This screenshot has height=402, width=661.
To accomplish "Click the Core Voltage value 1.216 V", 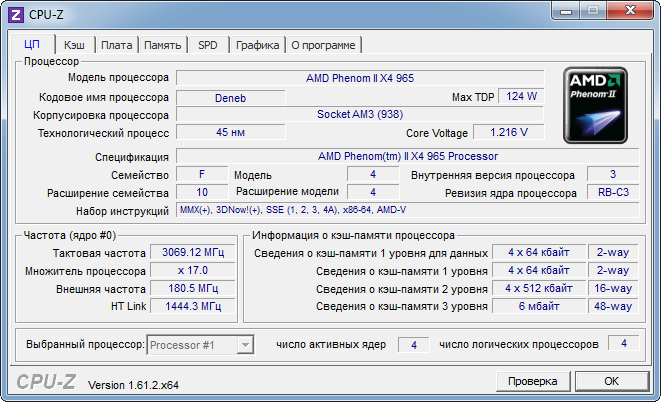I will [x=508, y=132].
